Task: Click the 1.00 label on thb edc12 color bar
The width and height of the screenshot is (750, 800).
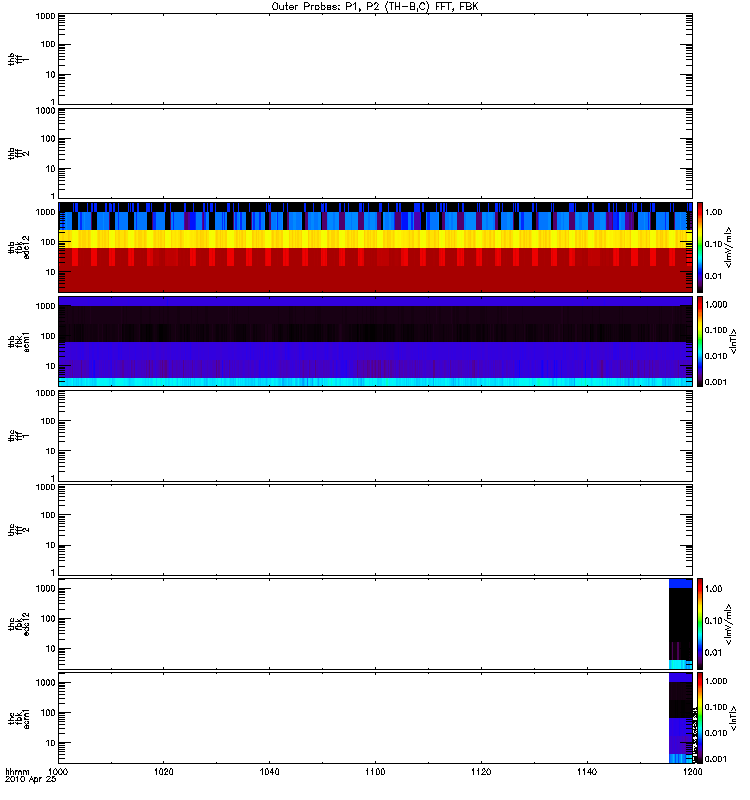Action: (x=714, y=212)
